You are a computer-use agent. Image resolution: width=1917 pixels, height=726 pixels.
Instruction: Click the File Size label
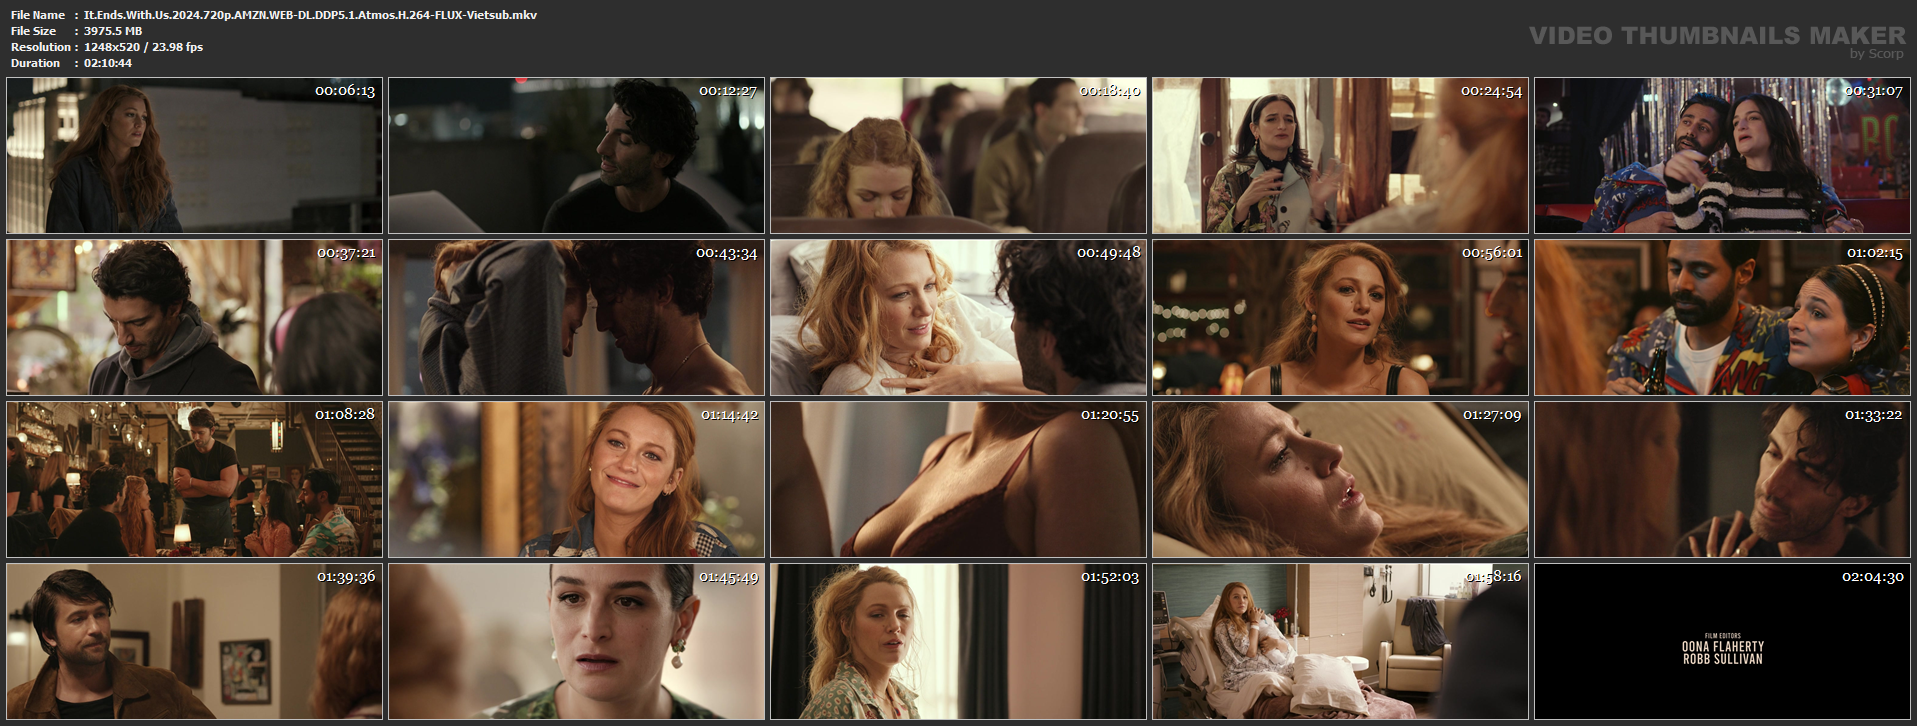(34, 31)
